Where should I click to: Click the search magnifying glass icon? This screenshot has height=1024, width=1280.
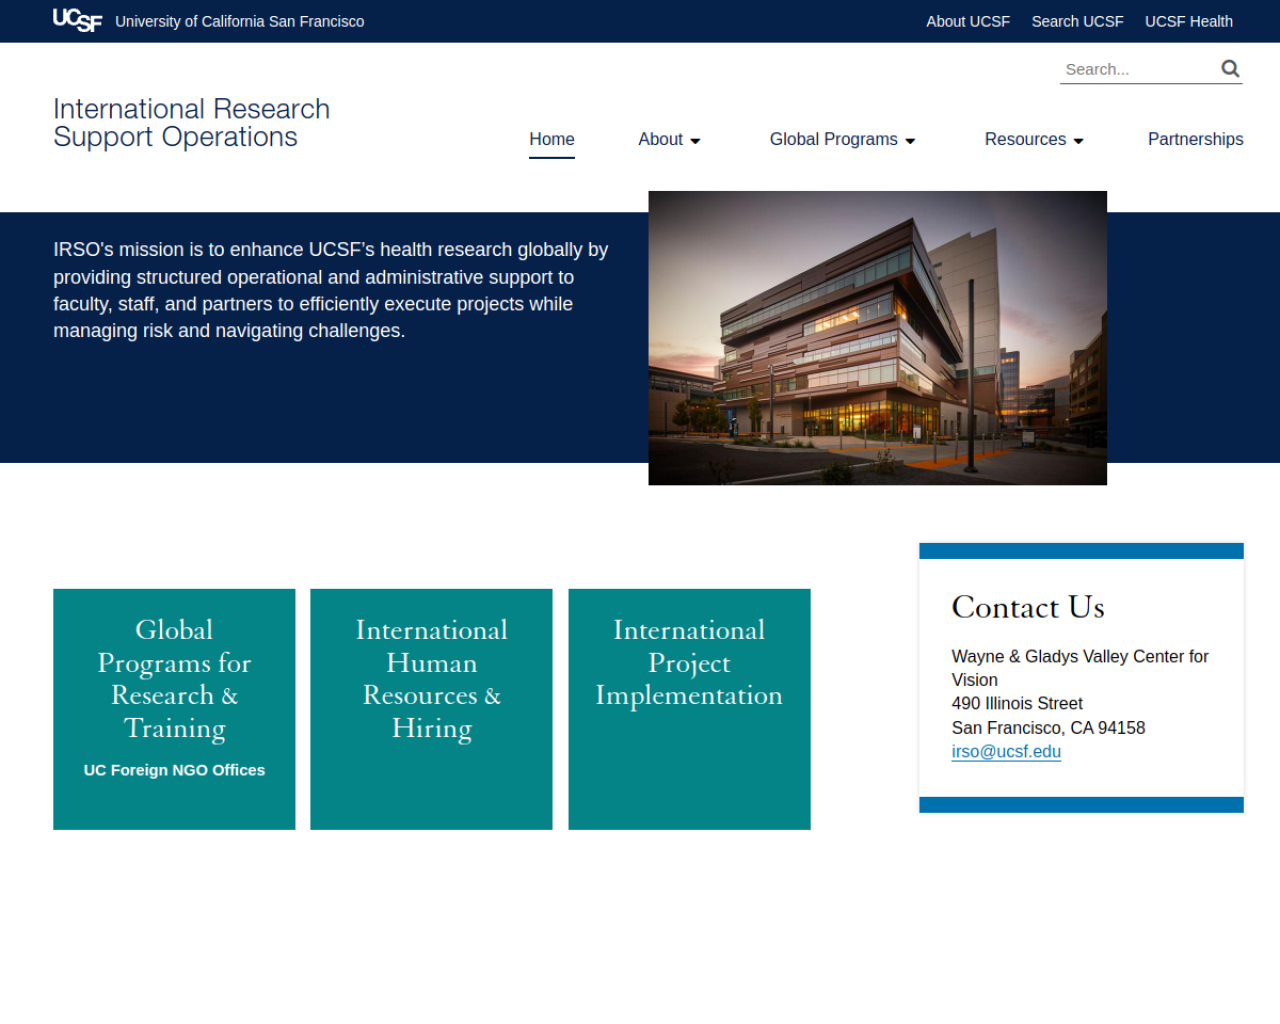click(1230, 69)
